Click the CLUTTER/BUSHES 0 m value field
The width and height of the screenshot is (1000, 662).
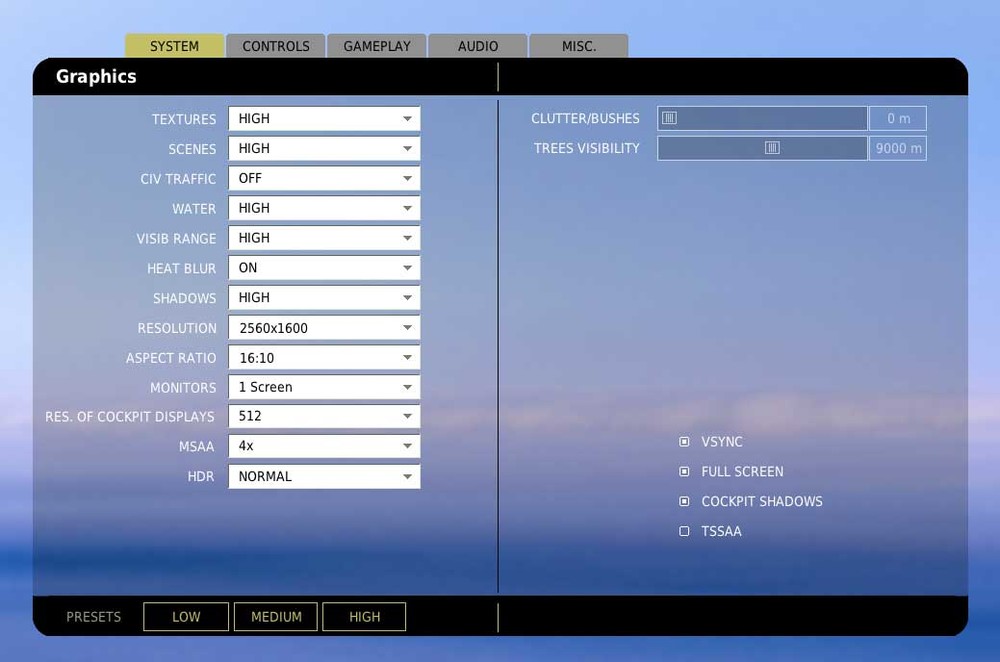click(x=897, y=119)
